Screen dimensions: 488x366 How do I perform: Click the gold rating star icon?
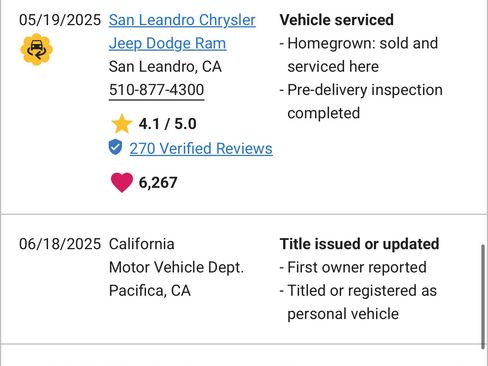click(122, 124)
